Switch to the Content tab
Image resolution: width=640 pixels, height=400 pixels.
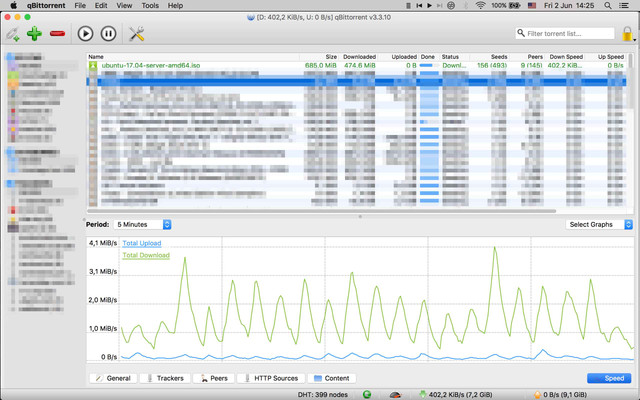tap(331, 378)
